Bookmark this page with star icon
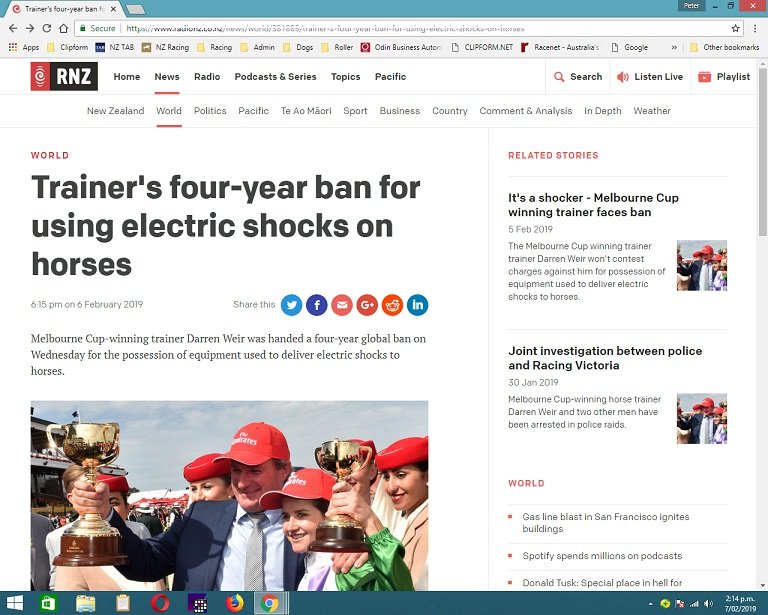The image size is (768, 615). pos(735,29)
